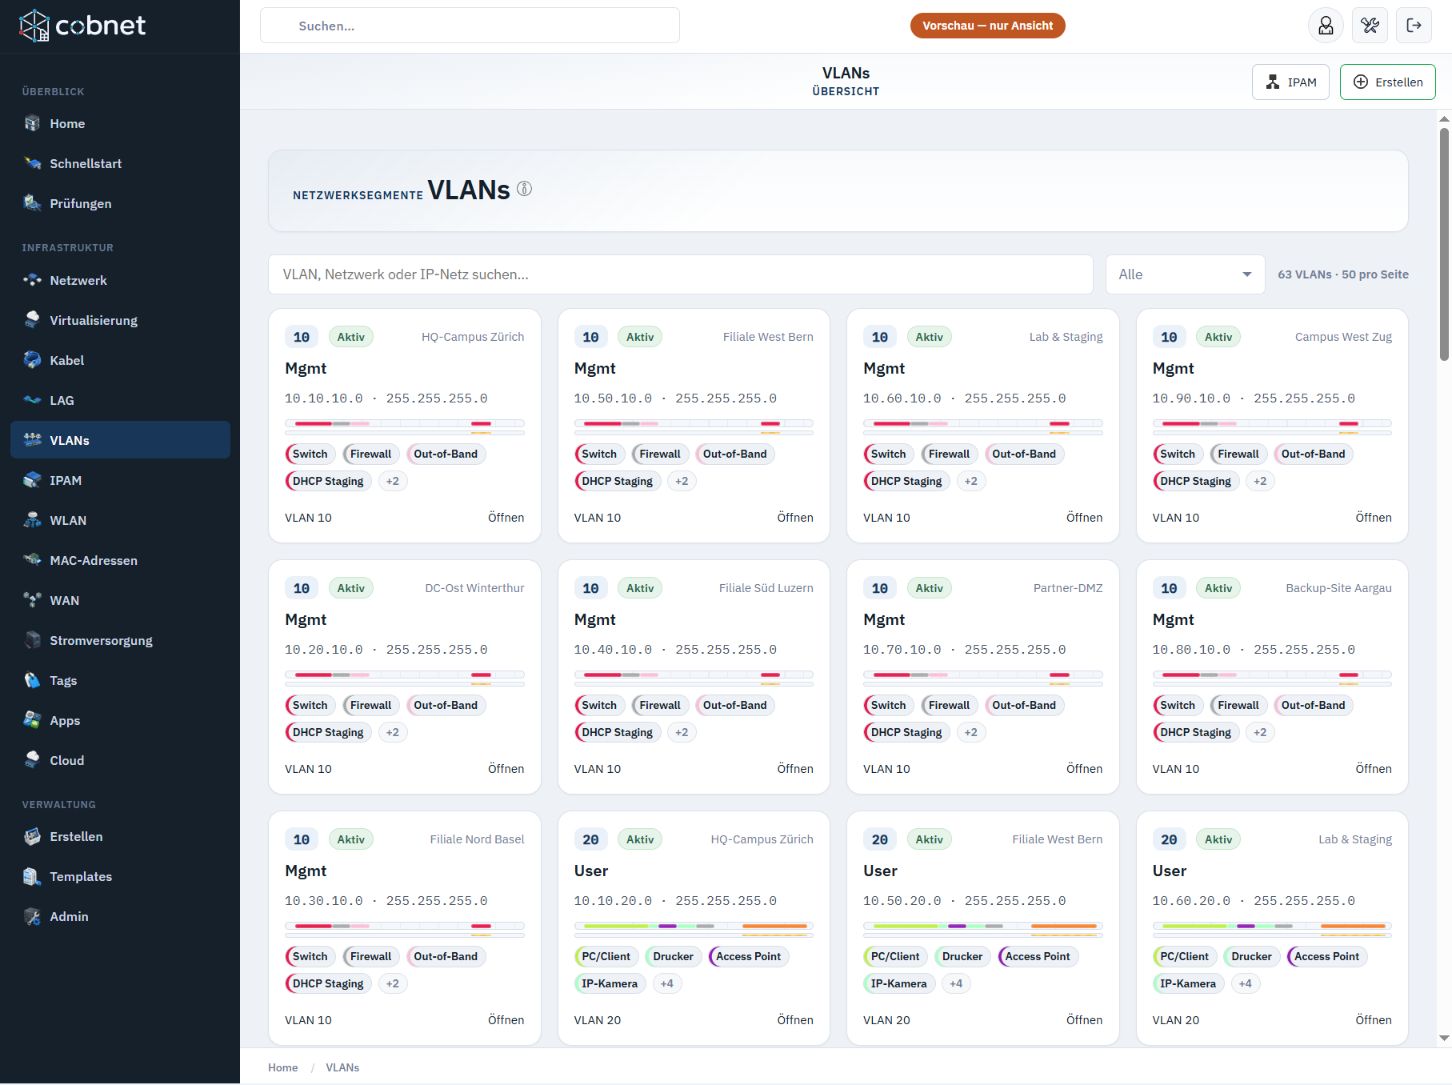Click Öffnen on the Partner-DMZ card

(x=1084, y=769)
